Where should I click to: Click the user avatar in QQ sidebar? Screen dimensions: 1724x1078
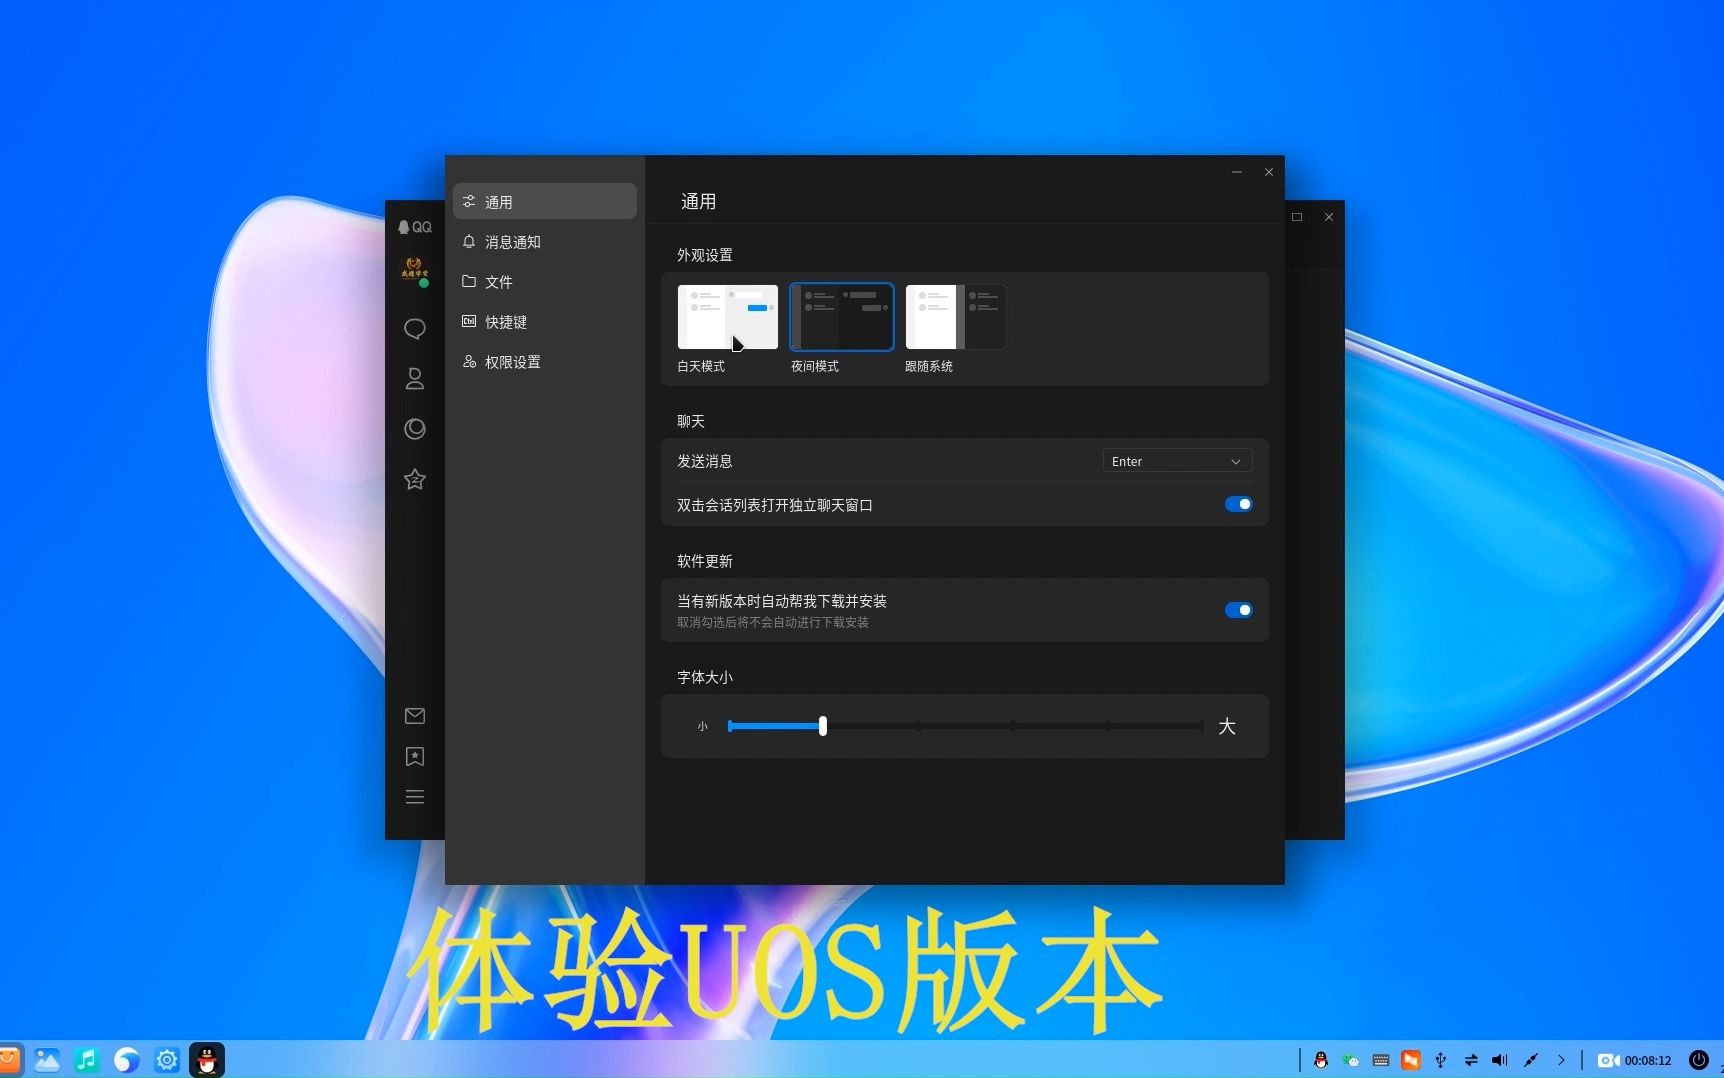click(414, 270)
